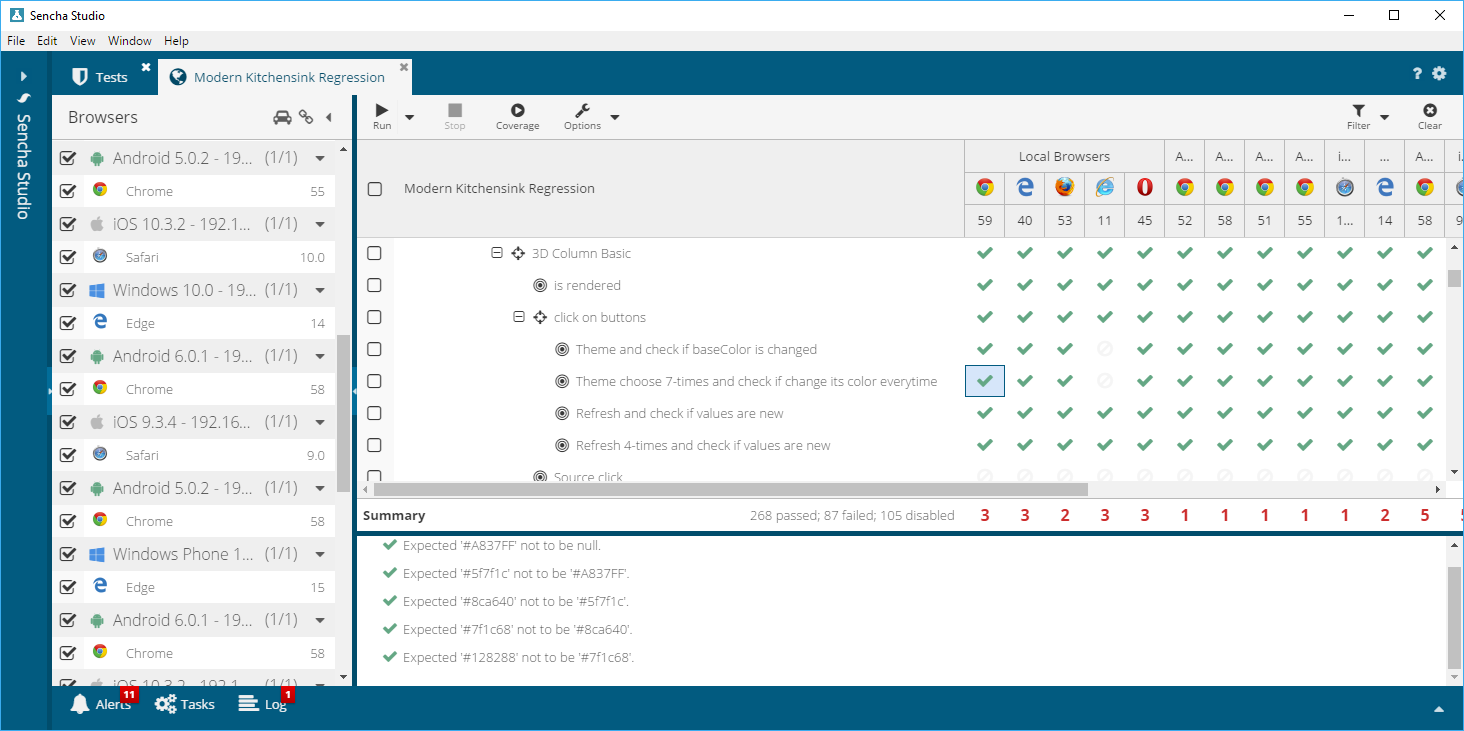The height and width of the screenshot is (731, 1464).
Task: Click the Local Browsers column group header
Action: 1064,156
